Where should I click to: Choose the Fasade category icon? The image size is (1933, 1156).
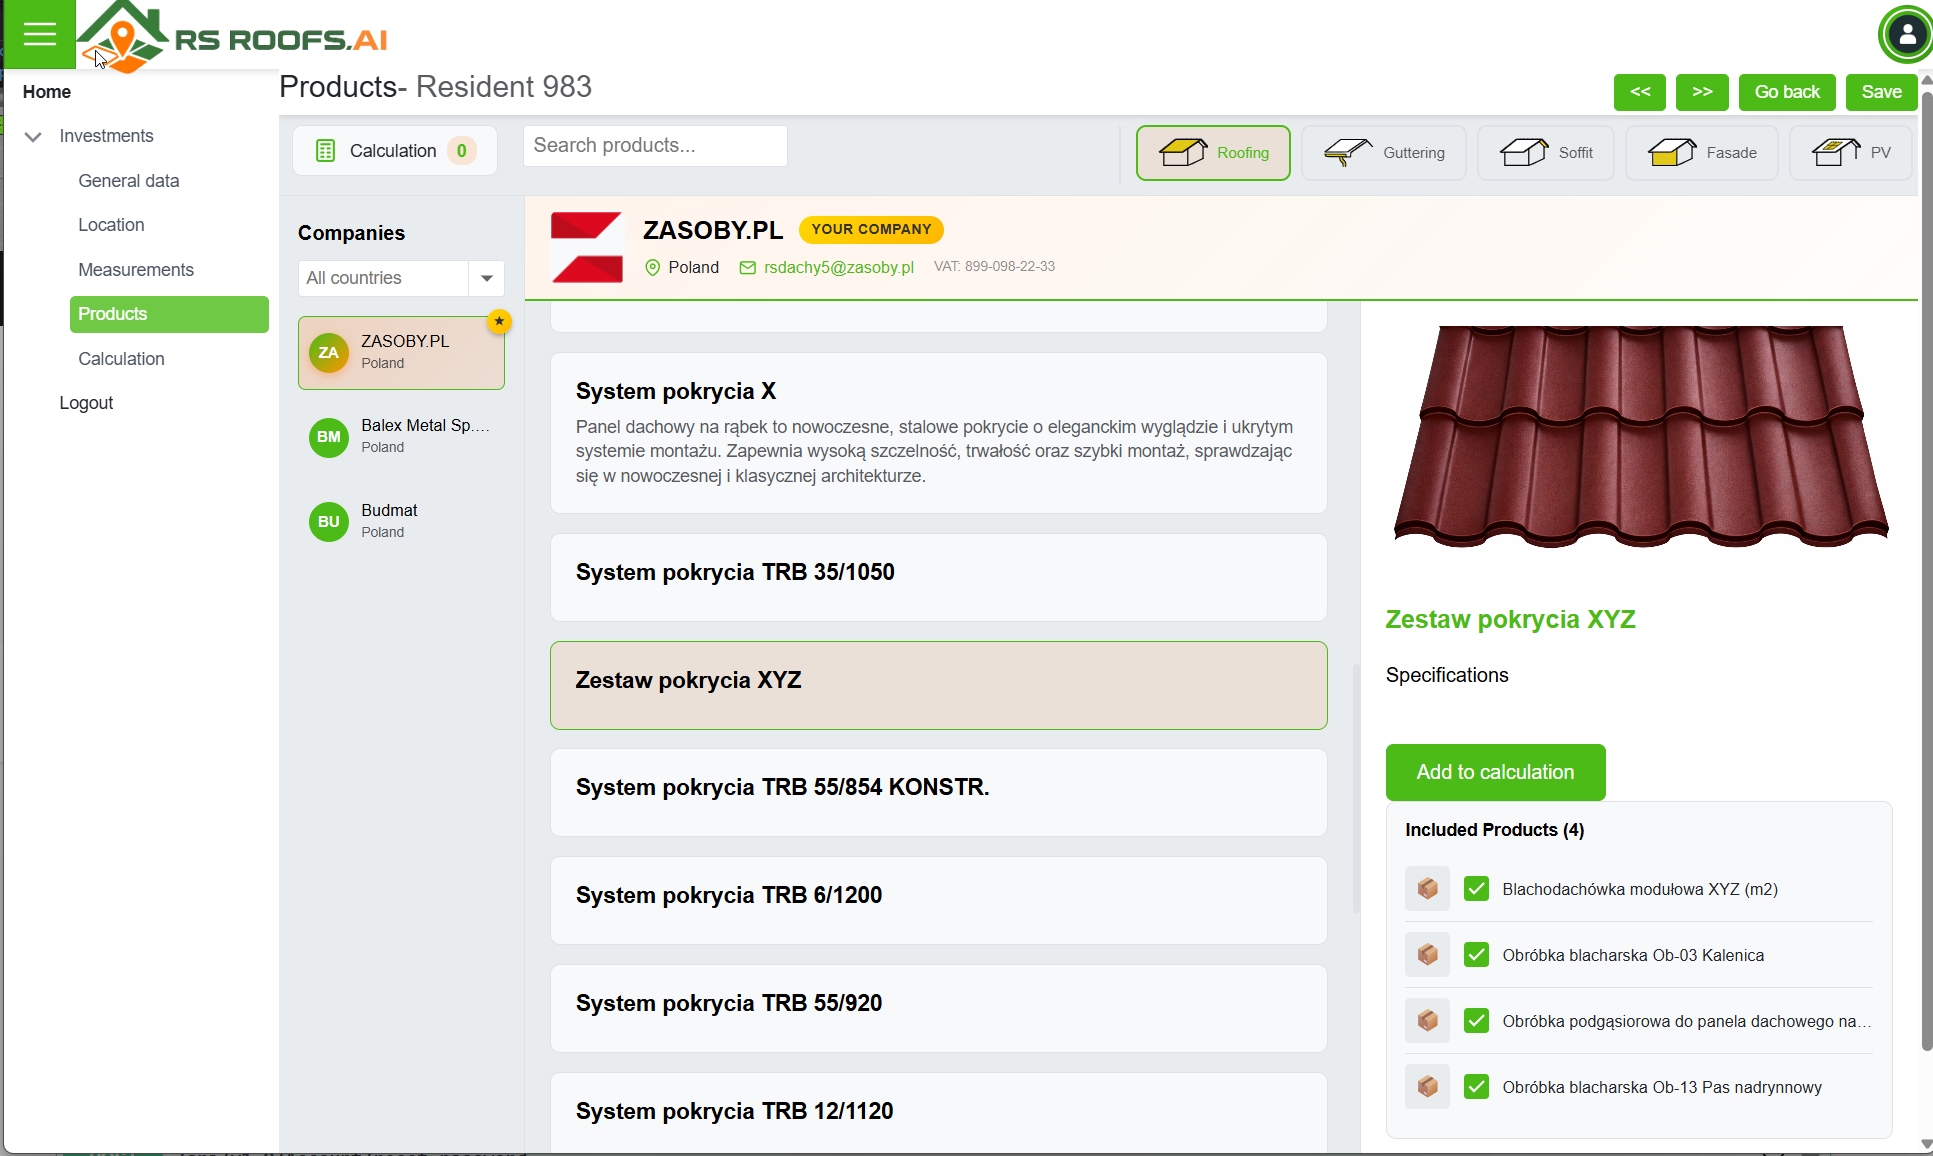pos(1672,152)
